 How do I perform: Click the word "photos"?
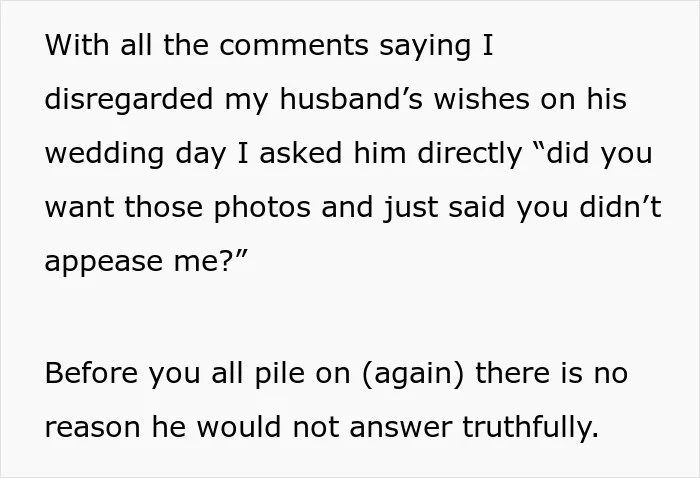262,208
